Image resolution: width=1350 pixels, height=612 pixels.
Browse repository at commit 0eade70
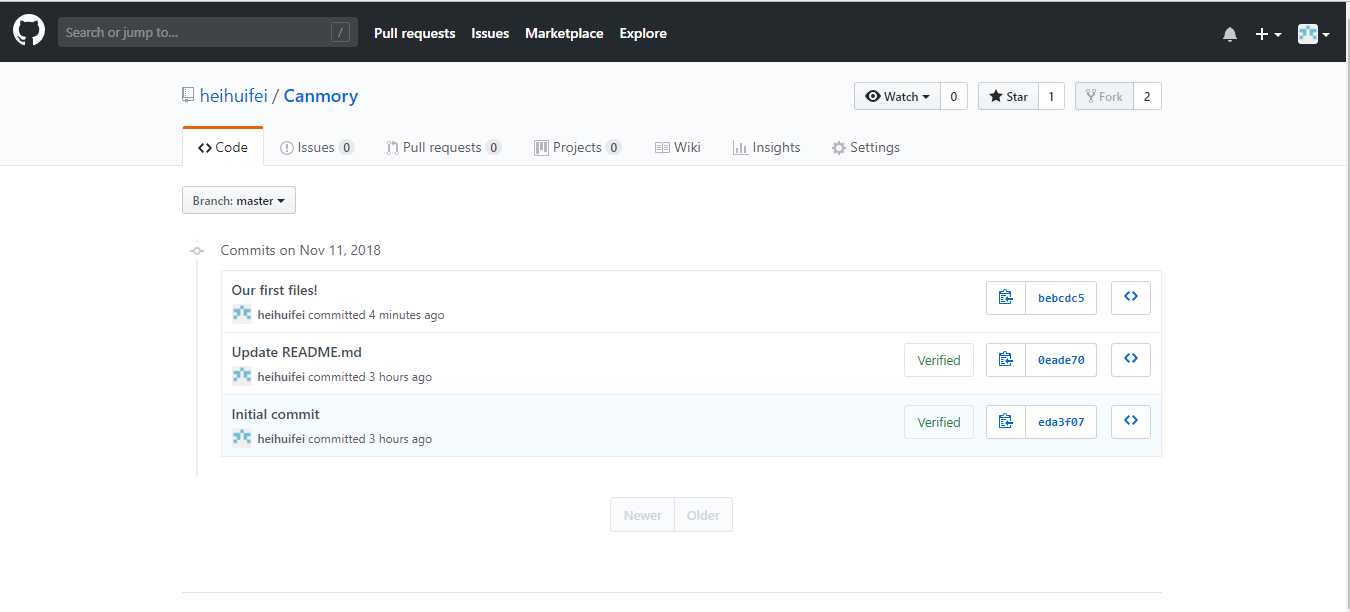[x=1131, y=360]
